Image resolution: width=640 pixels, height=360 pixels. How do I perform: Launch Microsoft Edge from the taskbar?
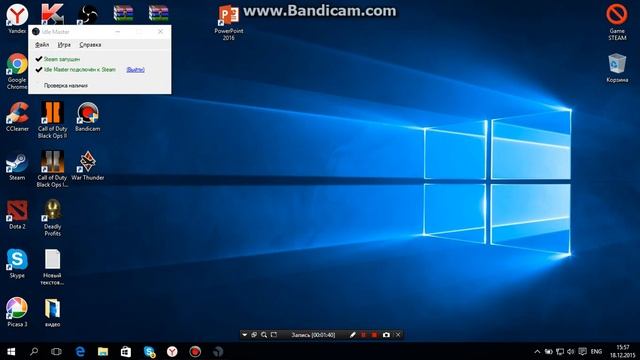80,351
